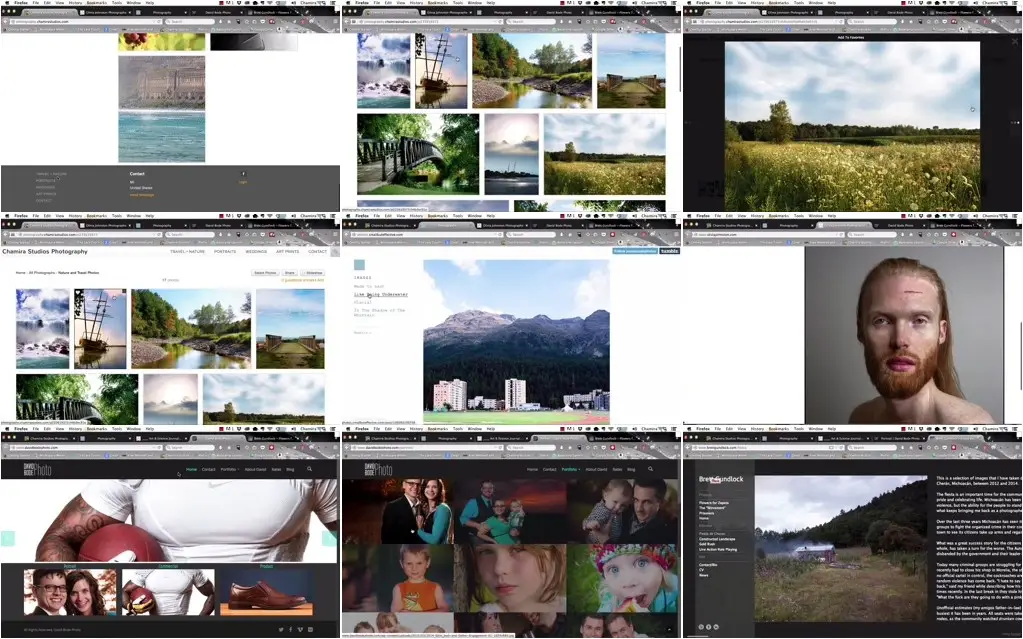Image resolution: width=1023 pixels, height=639 pixels.
Task: Click search icon on David Bode family portraits grid
Action: pyautogui.click(x=650, y=469)
